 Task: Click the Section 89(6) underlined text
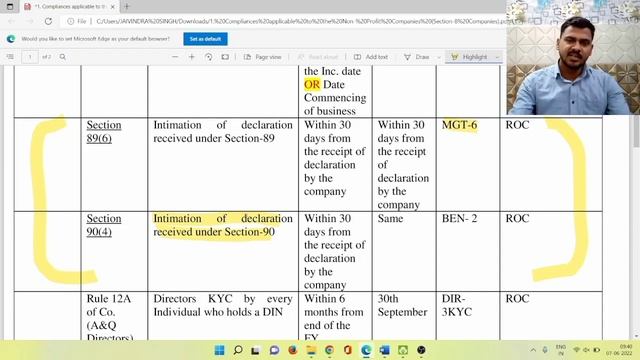[104, 131]
